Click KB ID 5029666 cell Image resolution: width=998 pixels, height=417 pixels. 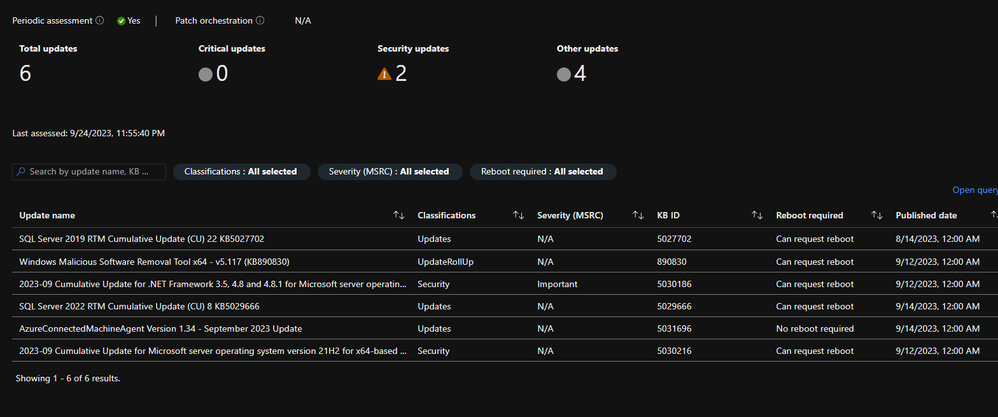tap(674, 306)
